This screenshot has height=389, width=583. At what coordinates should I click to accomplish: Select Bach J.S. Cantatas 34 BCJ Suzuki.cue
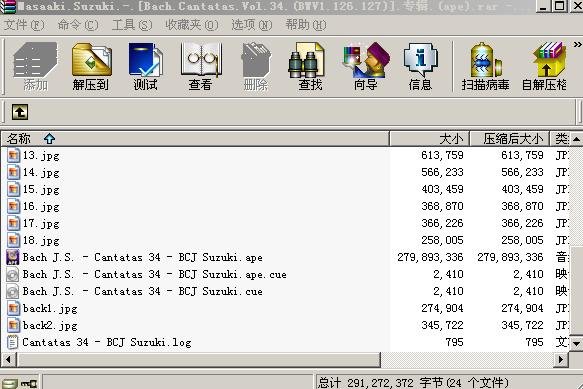click(142, 291)
